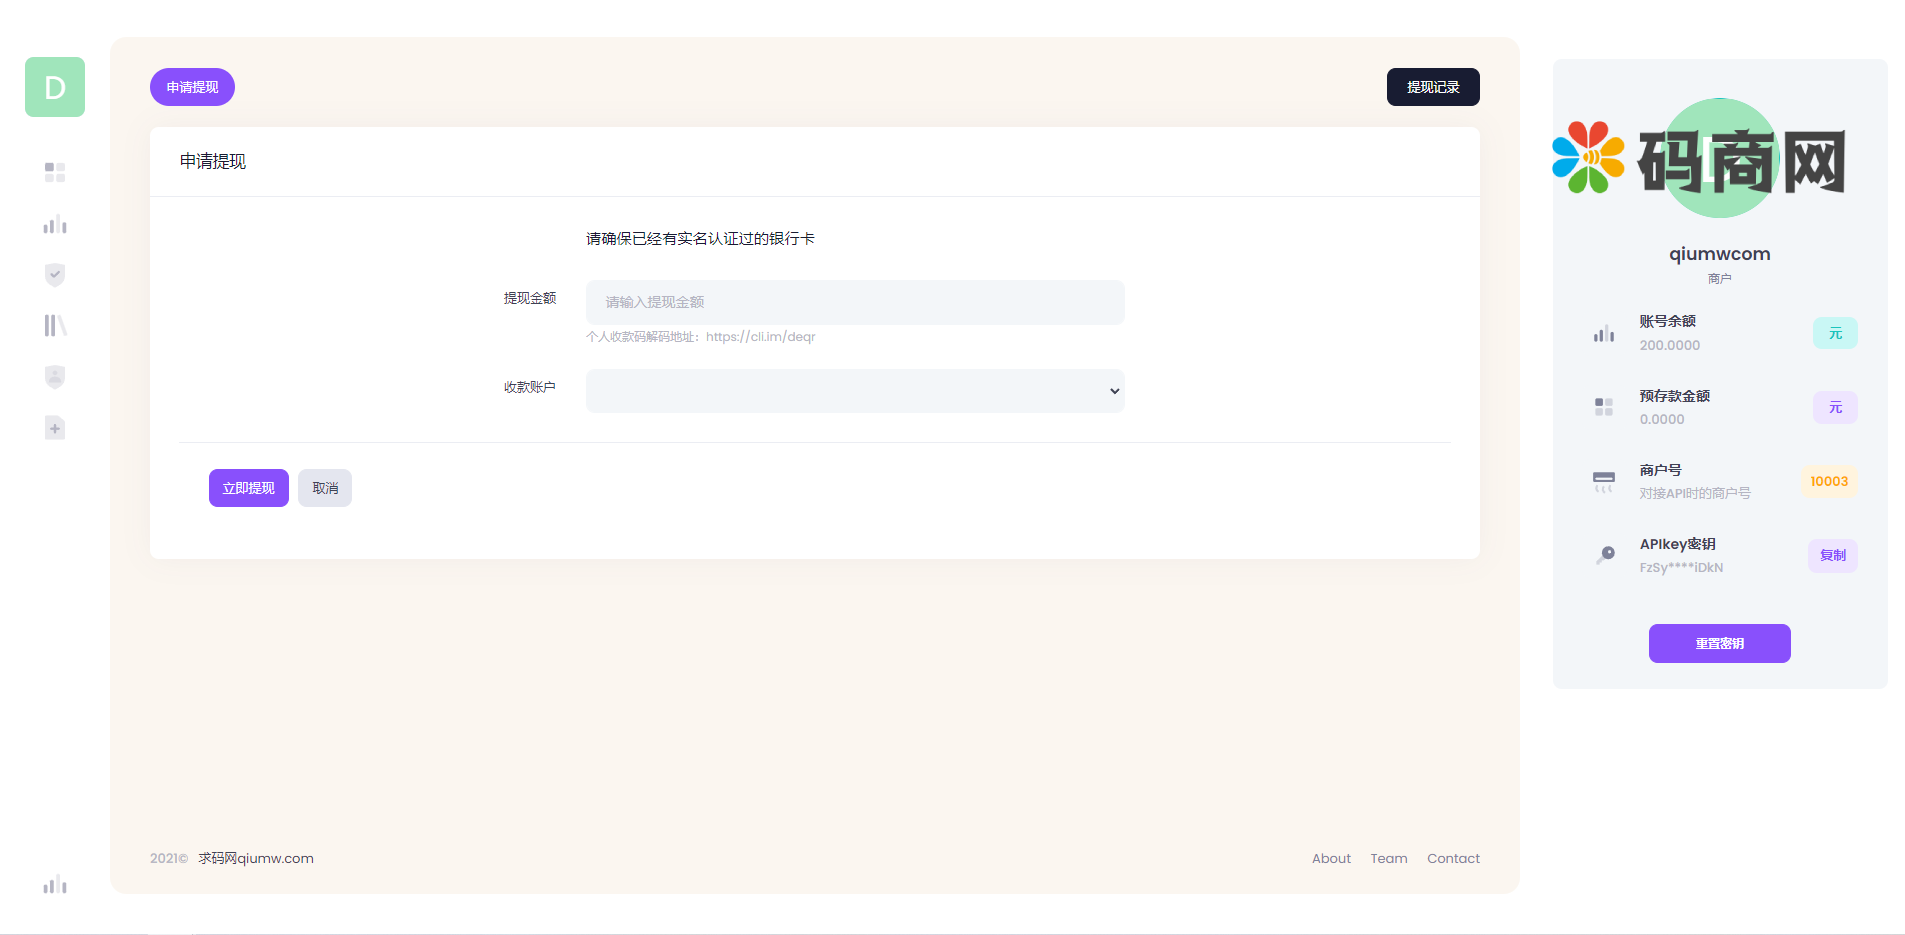This screenshot has height=935, width=1905.
Task: Click the shield checkmark sidebar icon
Action: (55, 275)
